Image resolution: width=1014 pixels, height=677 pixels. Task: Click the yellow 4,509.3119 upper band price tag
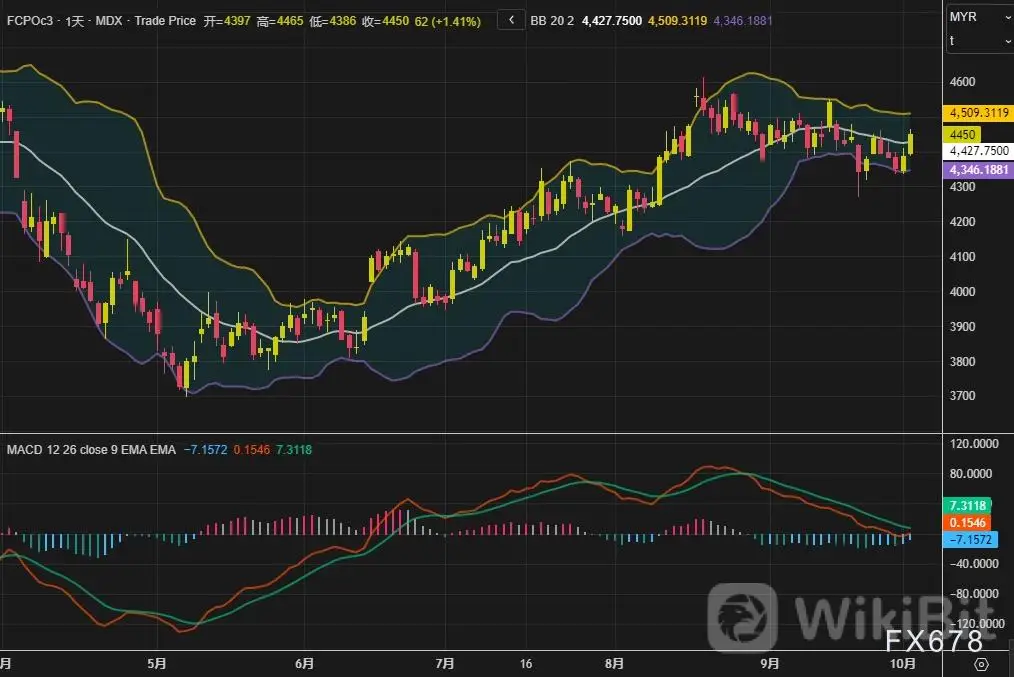pos(979,113)
